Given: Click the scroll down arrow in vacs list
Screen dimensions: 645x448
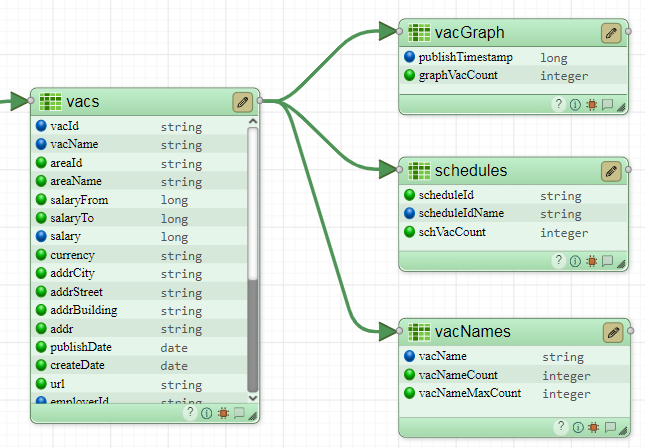Looking at the screenshot, I should pyautogui.click(x=253, y=399).
